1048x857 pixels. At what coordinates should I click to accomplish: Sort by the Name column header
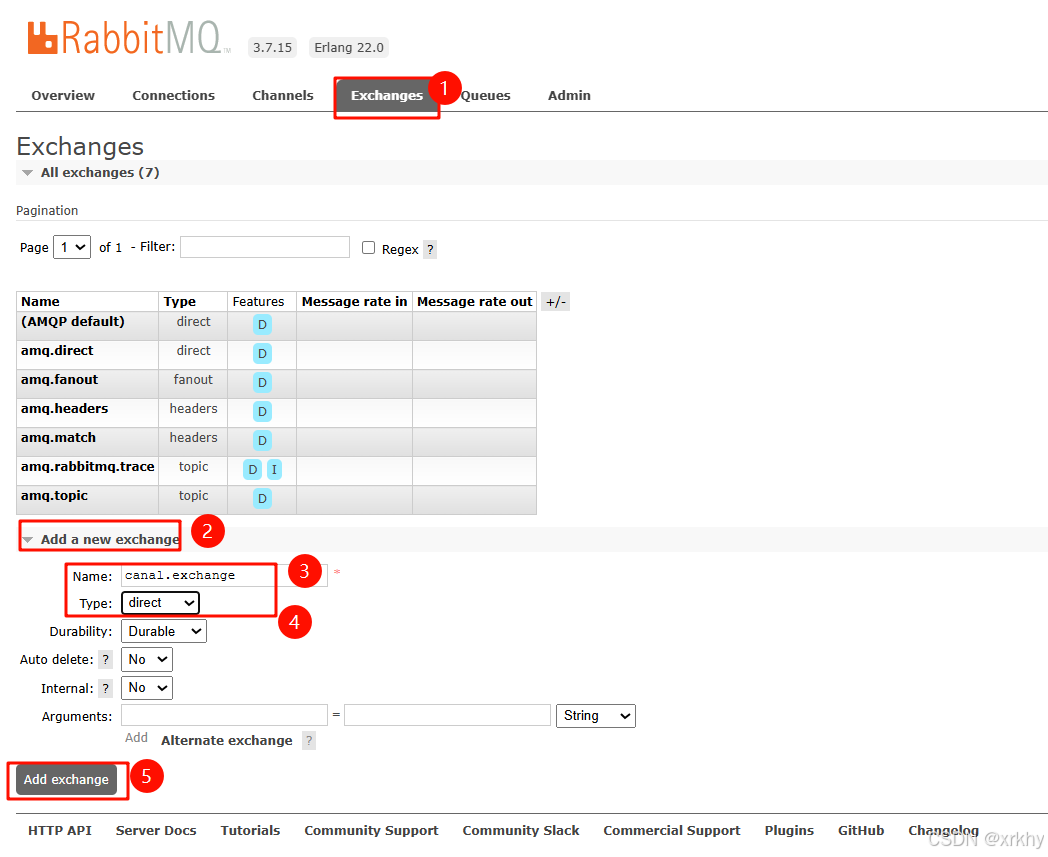40,301
